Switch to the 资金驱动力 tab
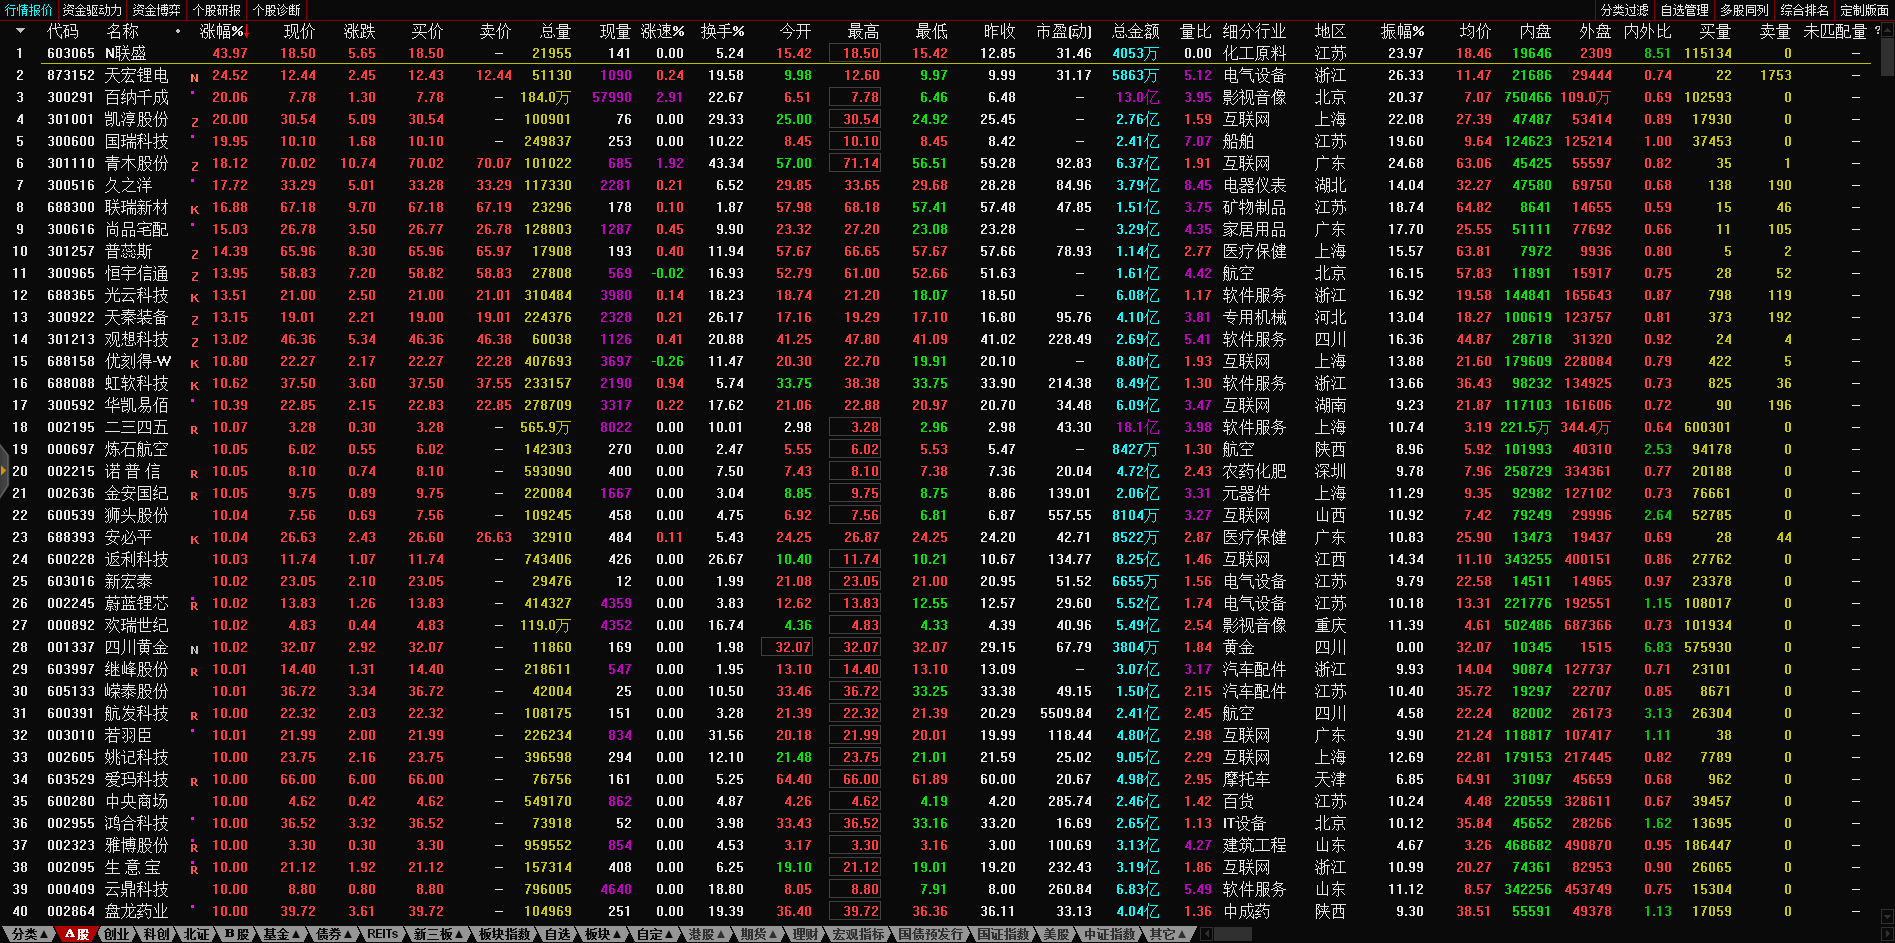This screenshot has height=943, width=1895. pos(92,10)
